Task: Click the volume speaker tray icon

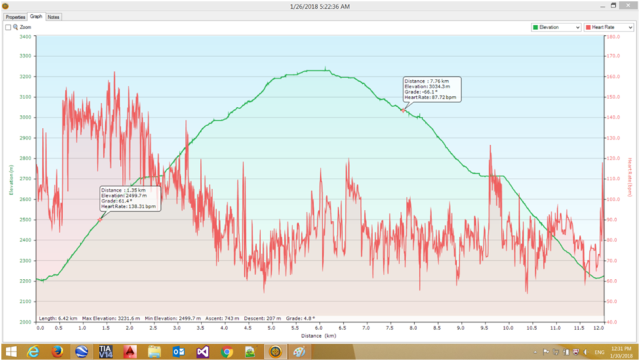Action: (586, 352)
